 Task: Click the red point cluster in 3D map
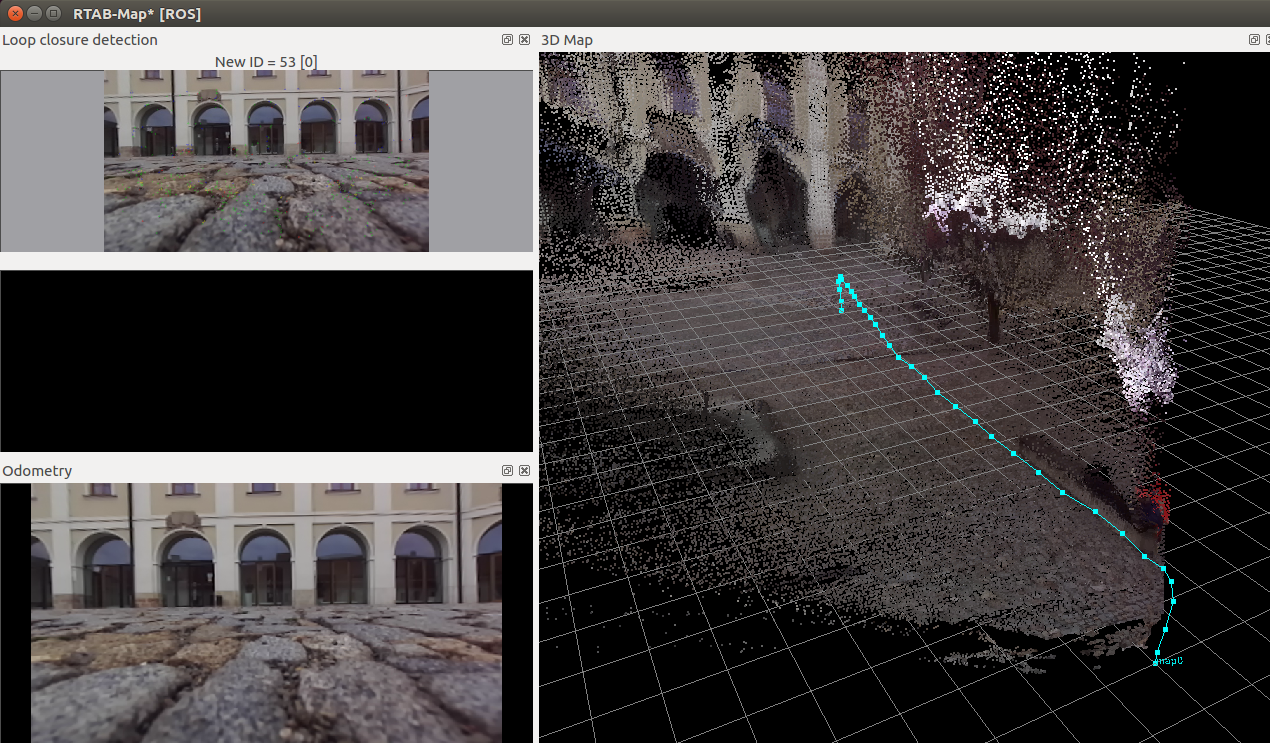tap(1153, 497)
